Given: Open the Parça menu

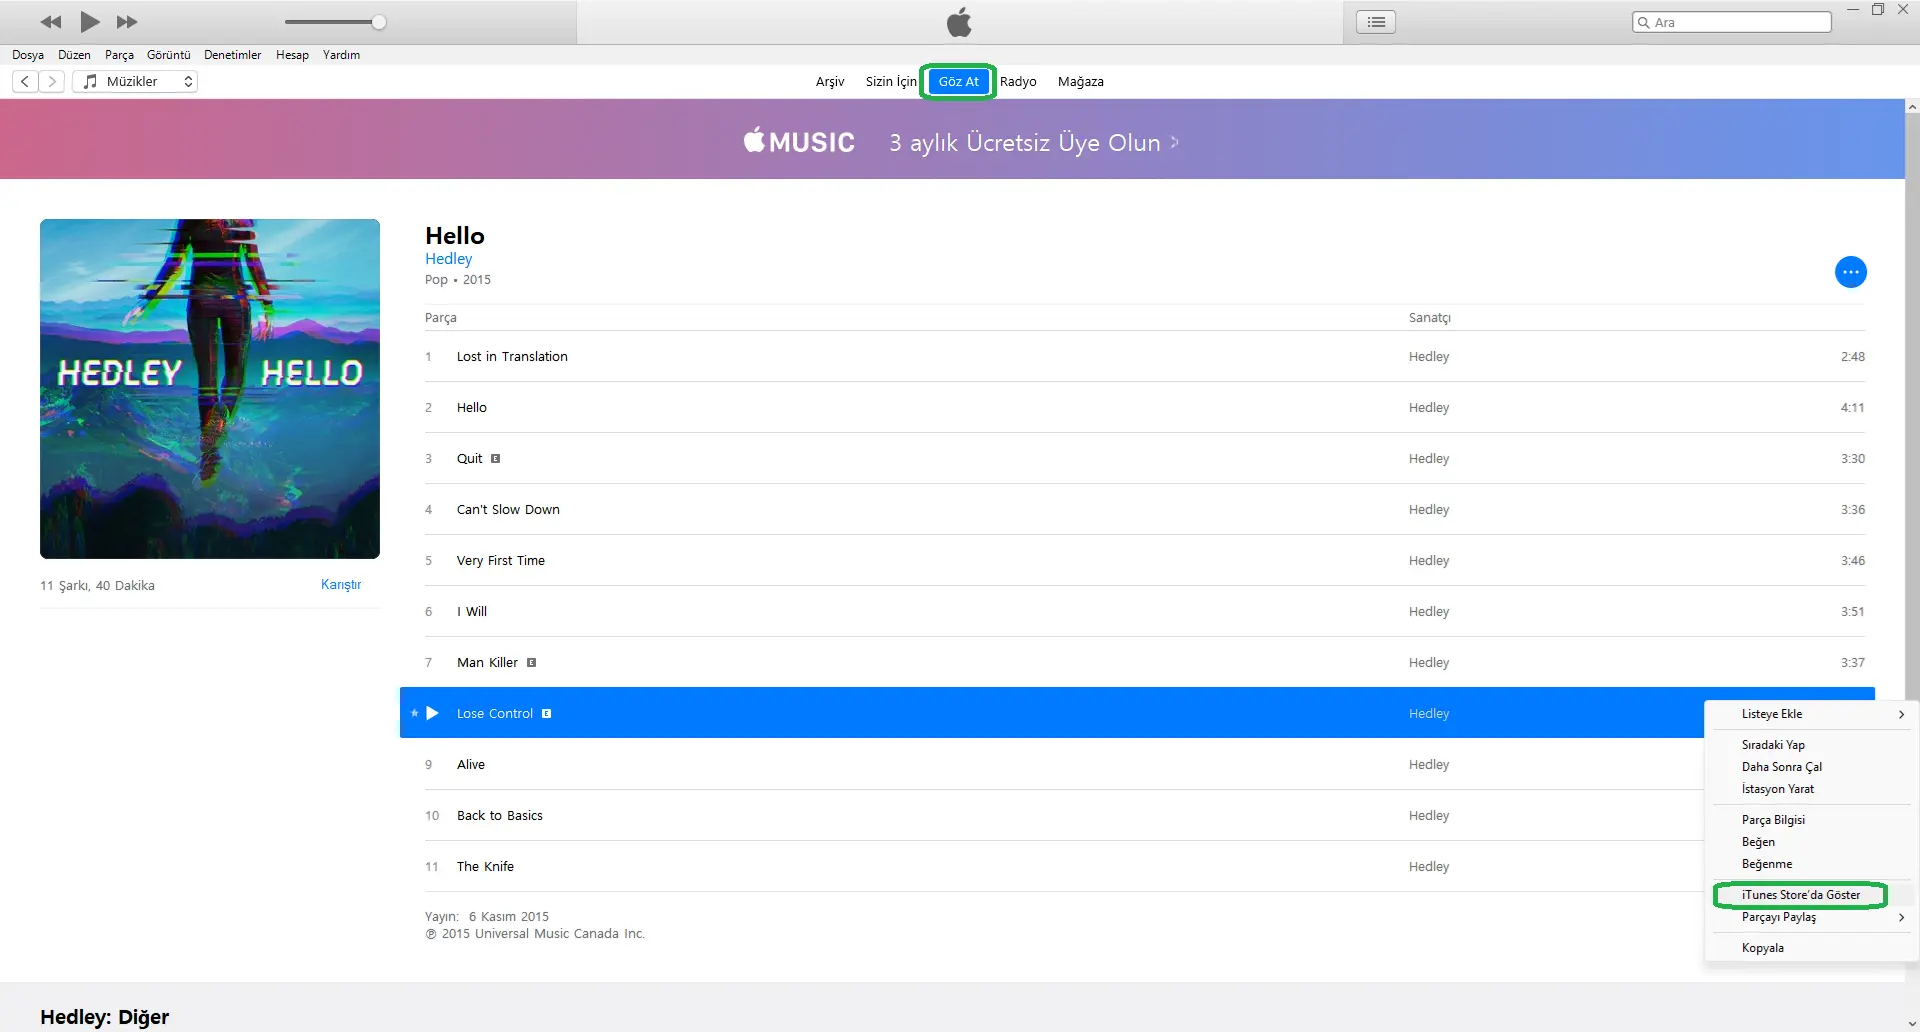Looking at the screenshot, I should 119,55.
